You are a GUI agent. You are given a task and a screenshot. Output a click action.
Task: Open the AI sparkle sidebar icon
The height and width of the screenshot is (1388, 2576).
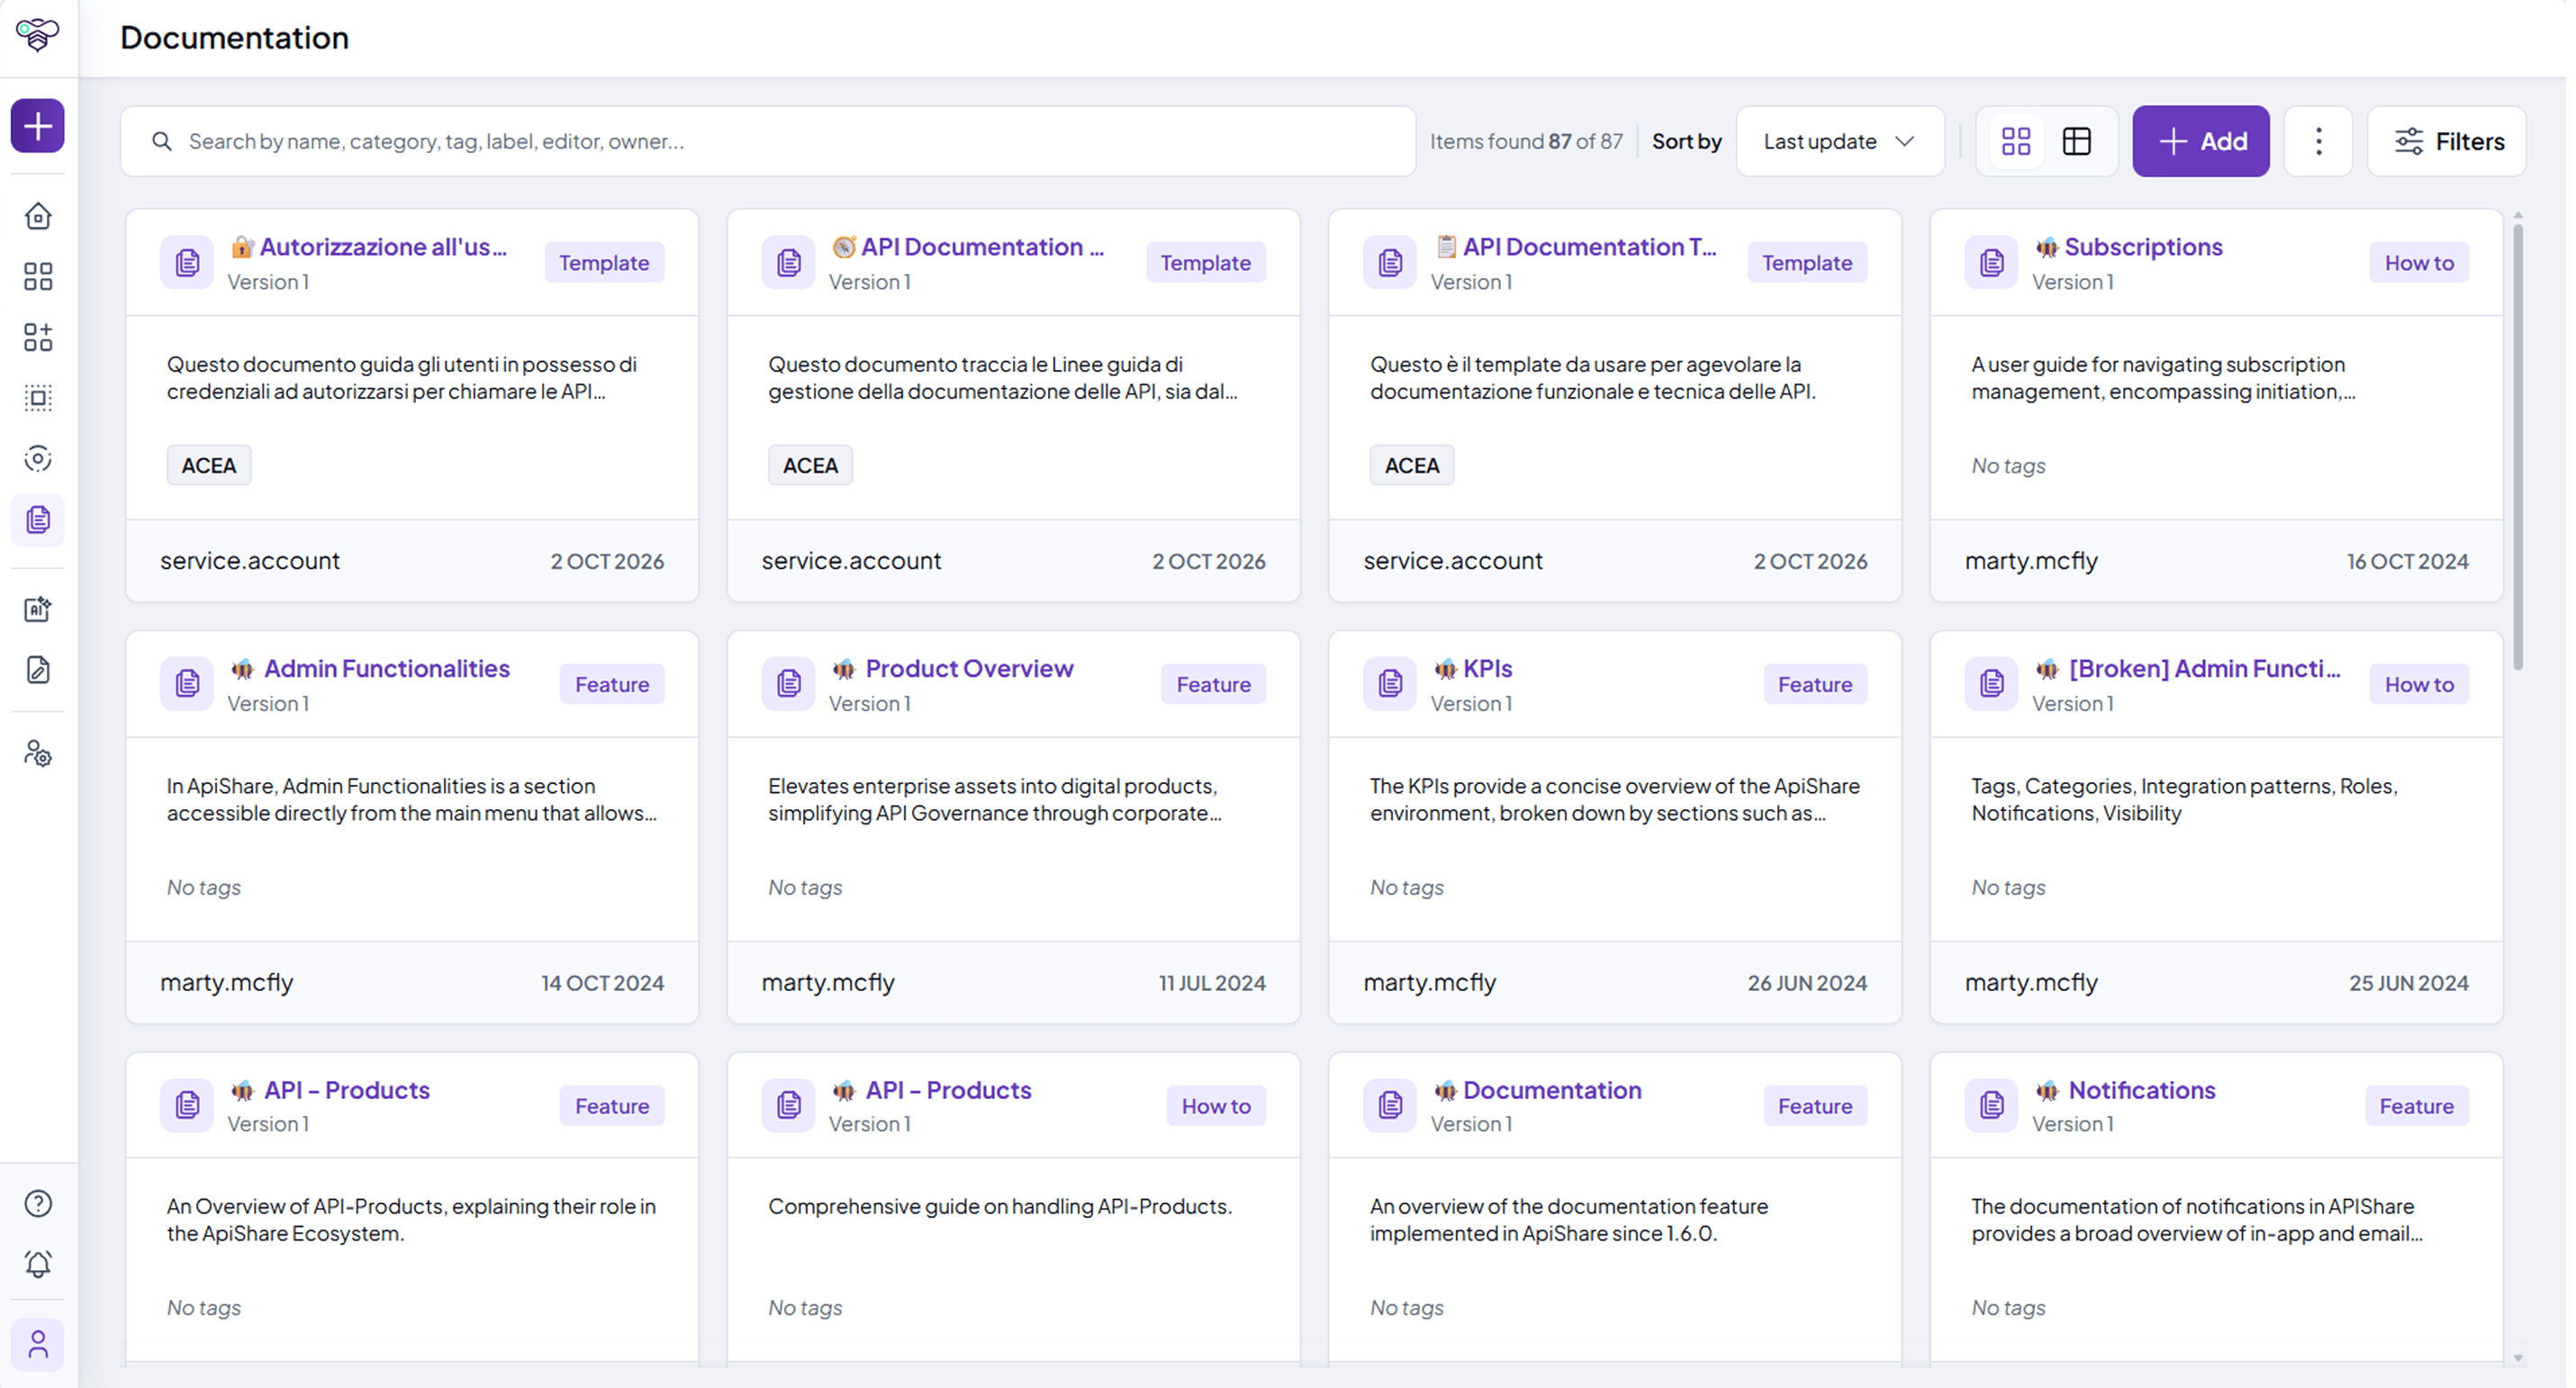38,609
